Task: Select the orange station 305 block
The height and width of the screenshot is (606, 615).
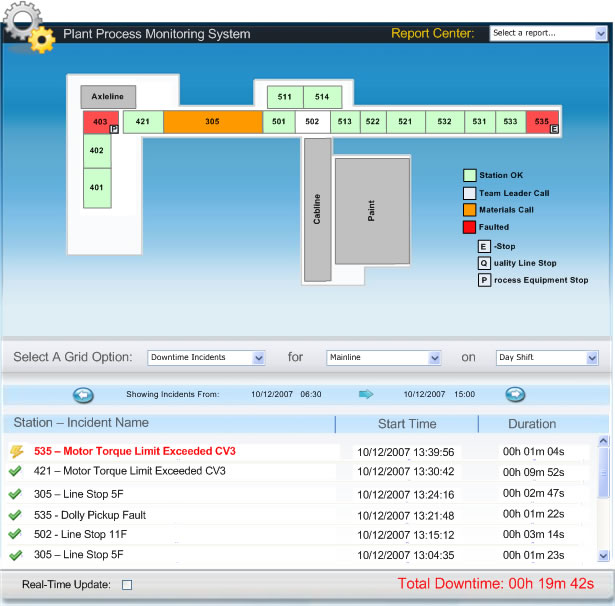Action: click(x=212, y=122)
